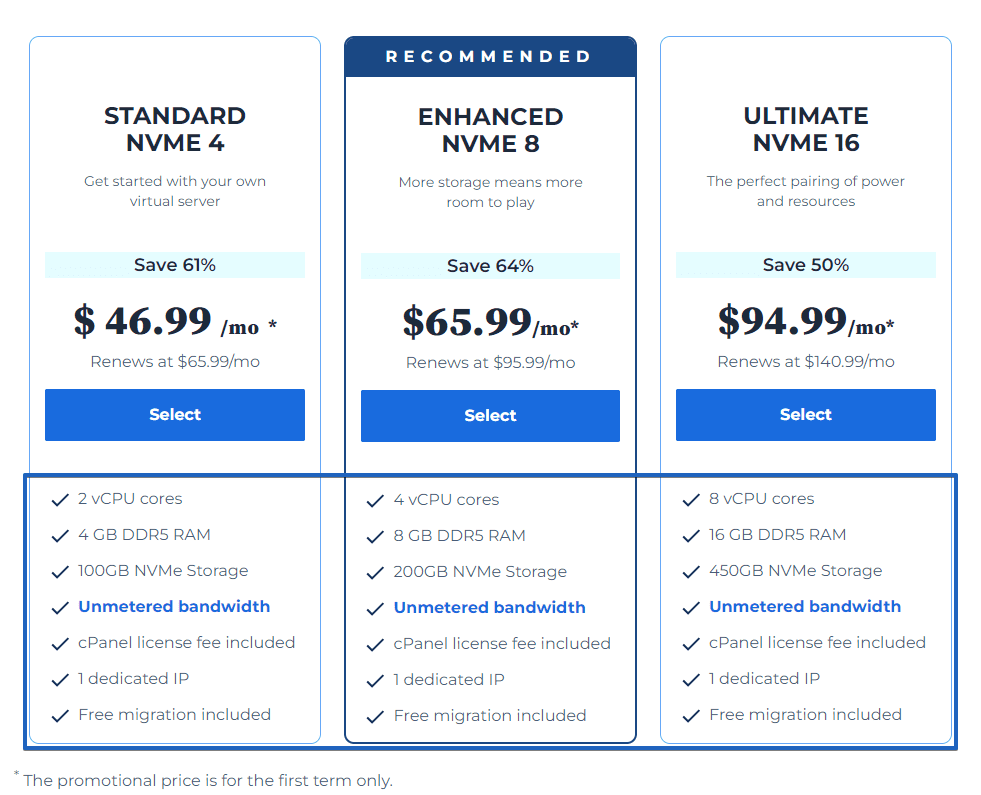
Task: Click checkmark beside 16 GB DDR5 RAM
Action: pos(691,536)
